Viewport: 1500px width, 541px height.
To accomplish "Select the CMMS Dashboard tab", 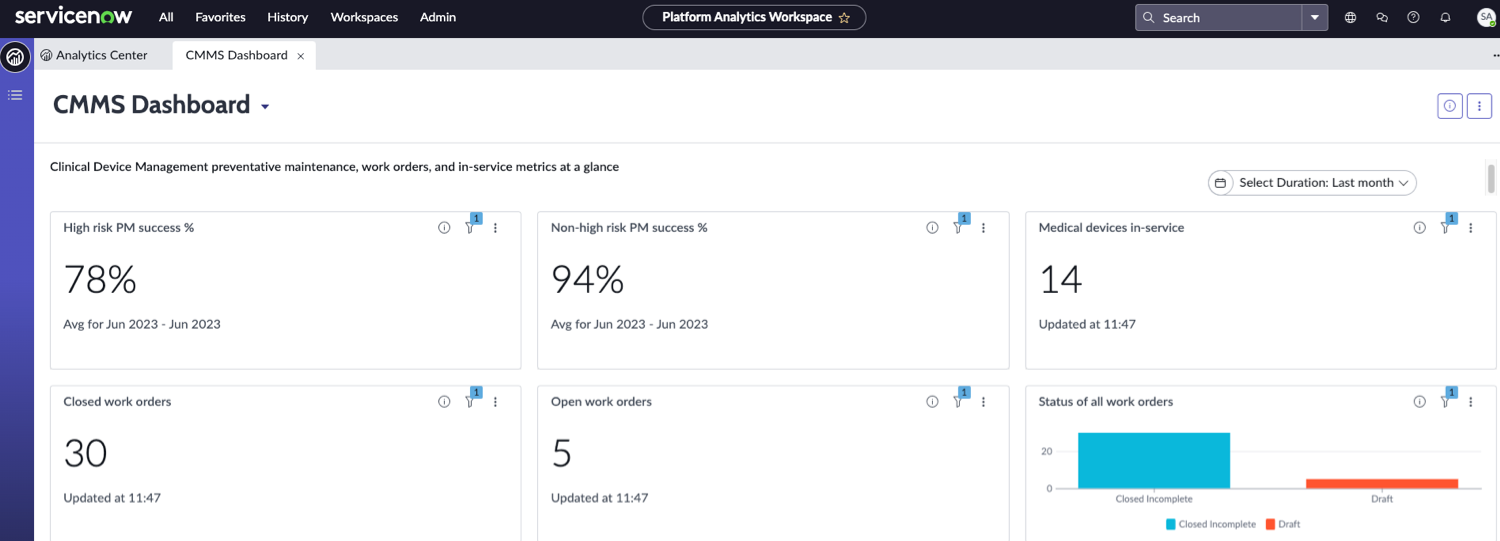I will 236,55.
